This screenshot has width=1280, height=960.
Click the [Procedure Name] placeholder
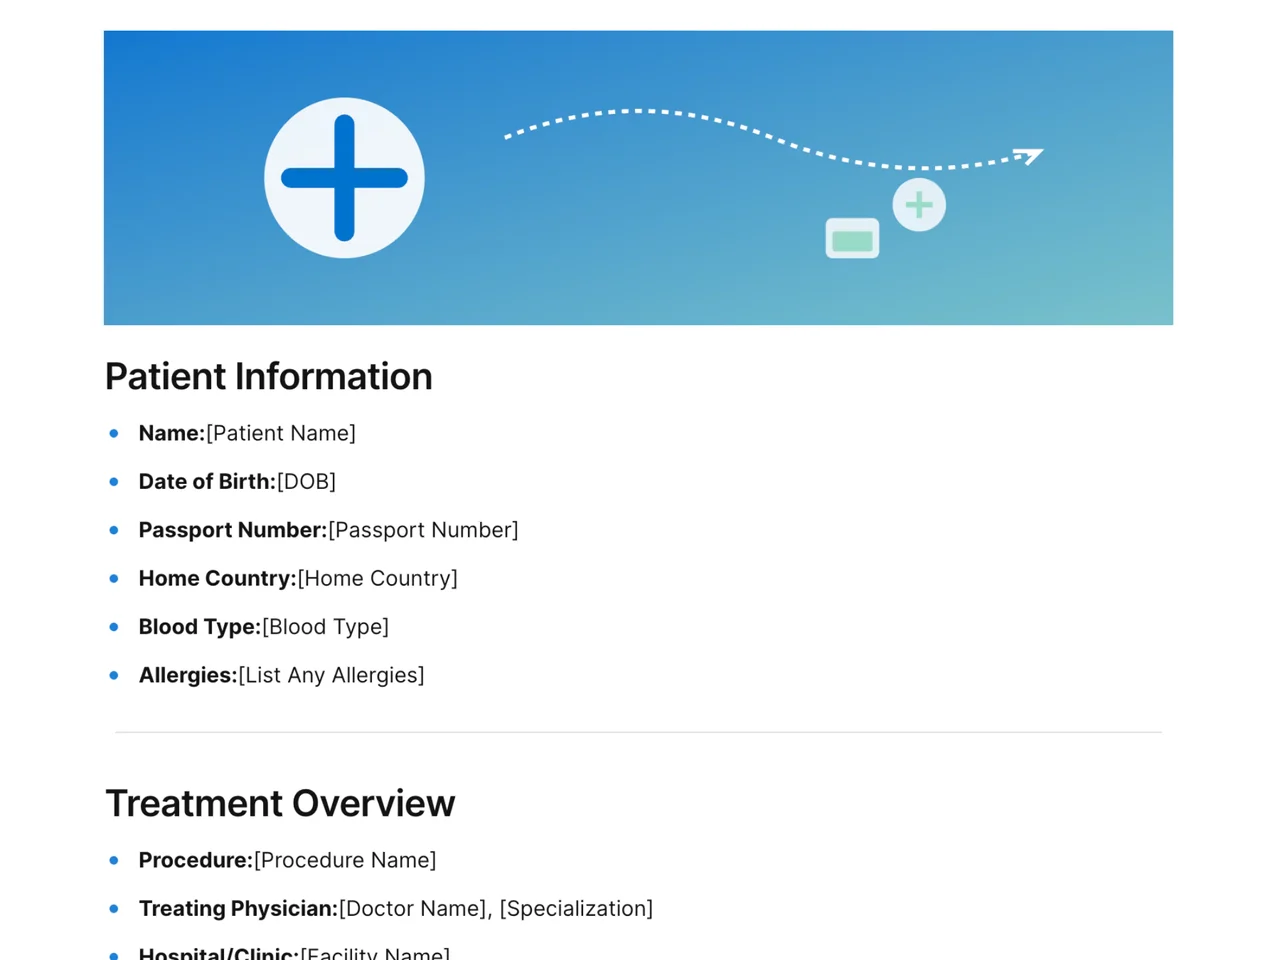345,860
